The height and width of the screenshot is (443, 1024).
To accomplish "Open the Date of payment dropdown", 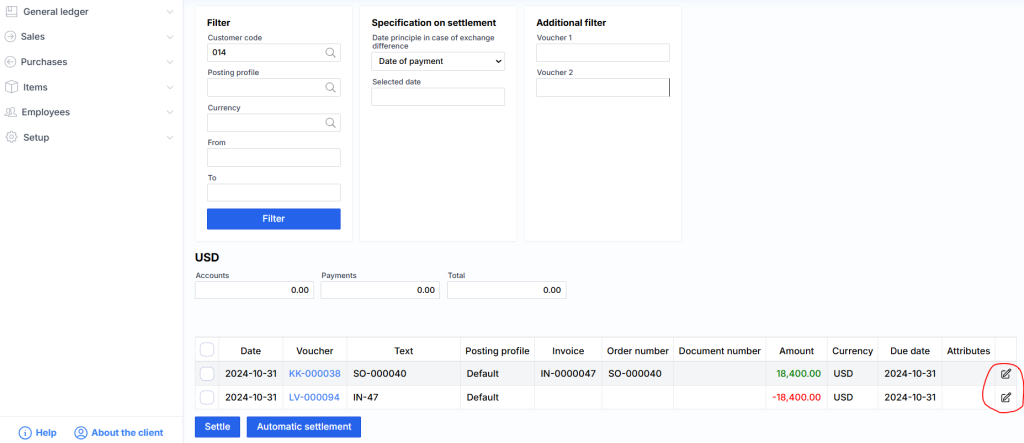I will pyautogui.click(x=438, y=62).
